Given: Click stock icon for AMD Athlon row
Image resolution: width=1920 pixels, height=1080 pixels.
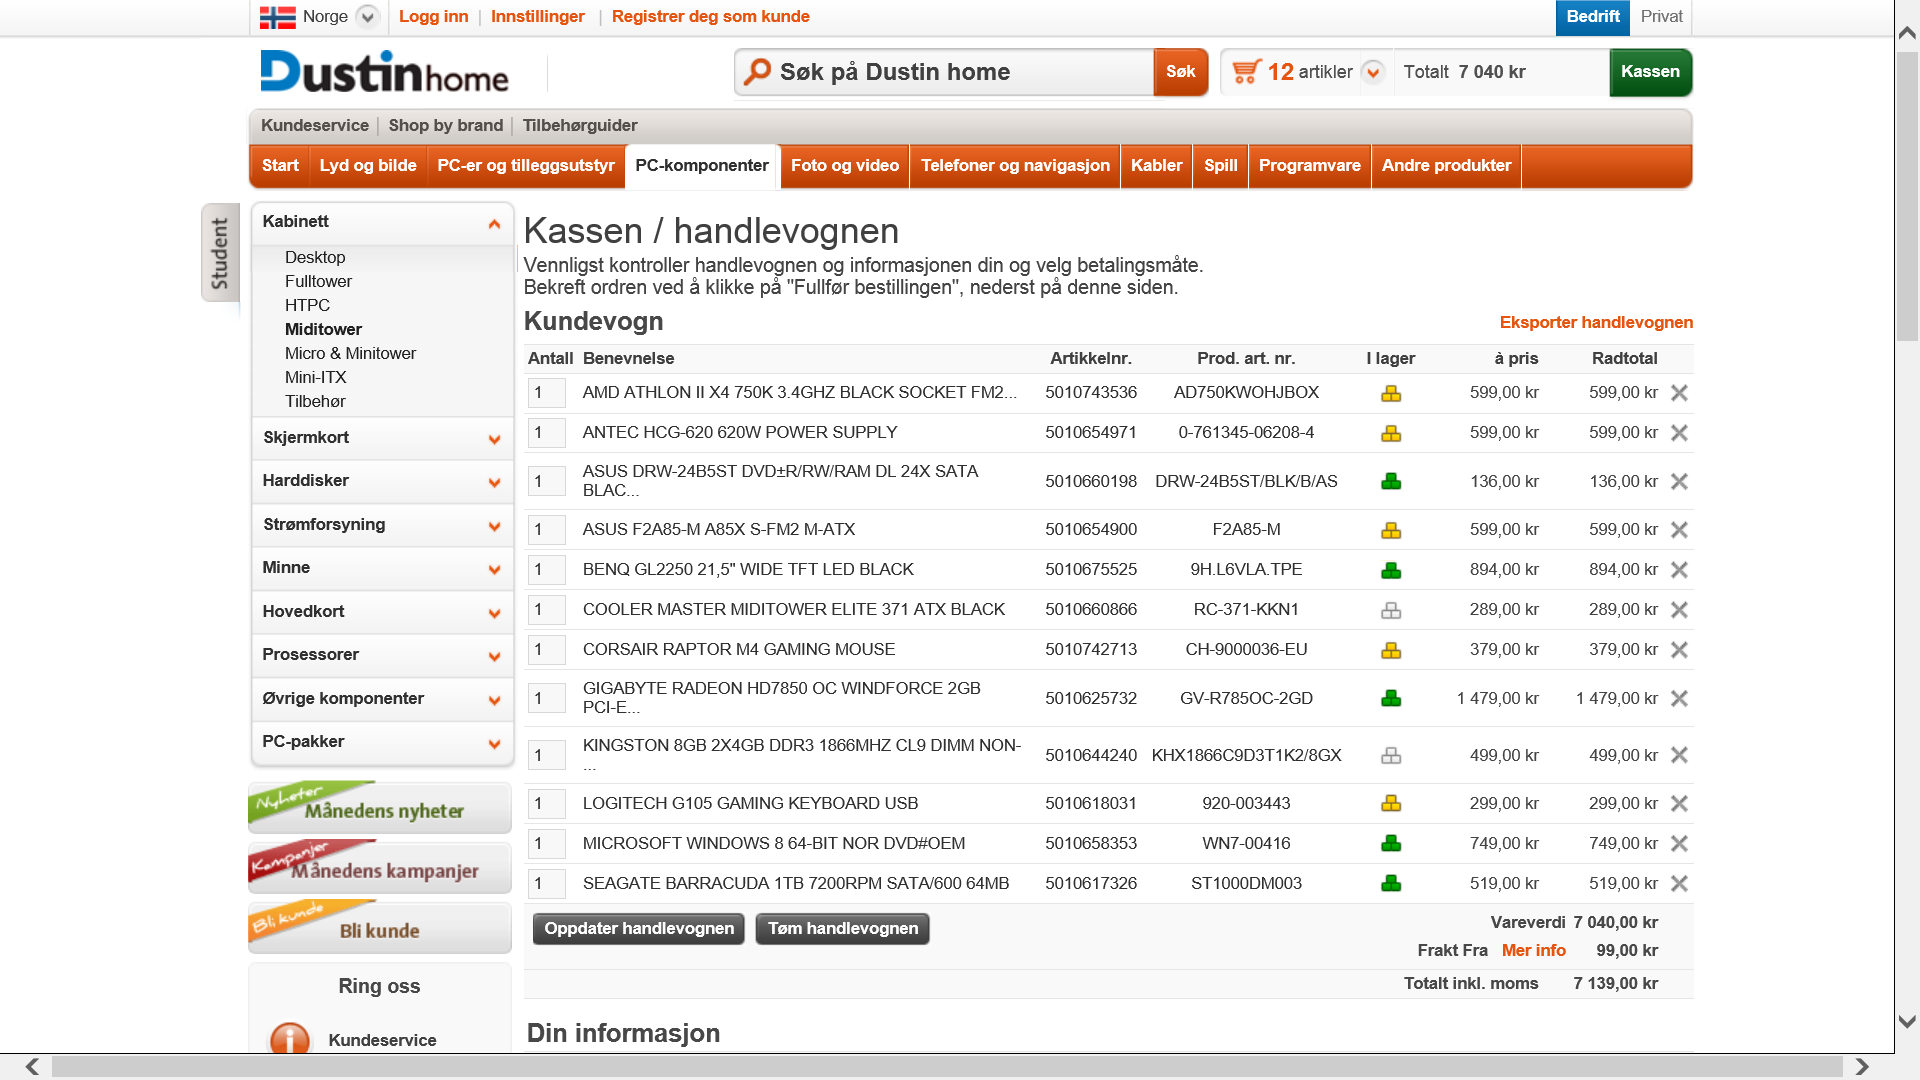Looking at the screenshot, I should (x=1391, y=393).
